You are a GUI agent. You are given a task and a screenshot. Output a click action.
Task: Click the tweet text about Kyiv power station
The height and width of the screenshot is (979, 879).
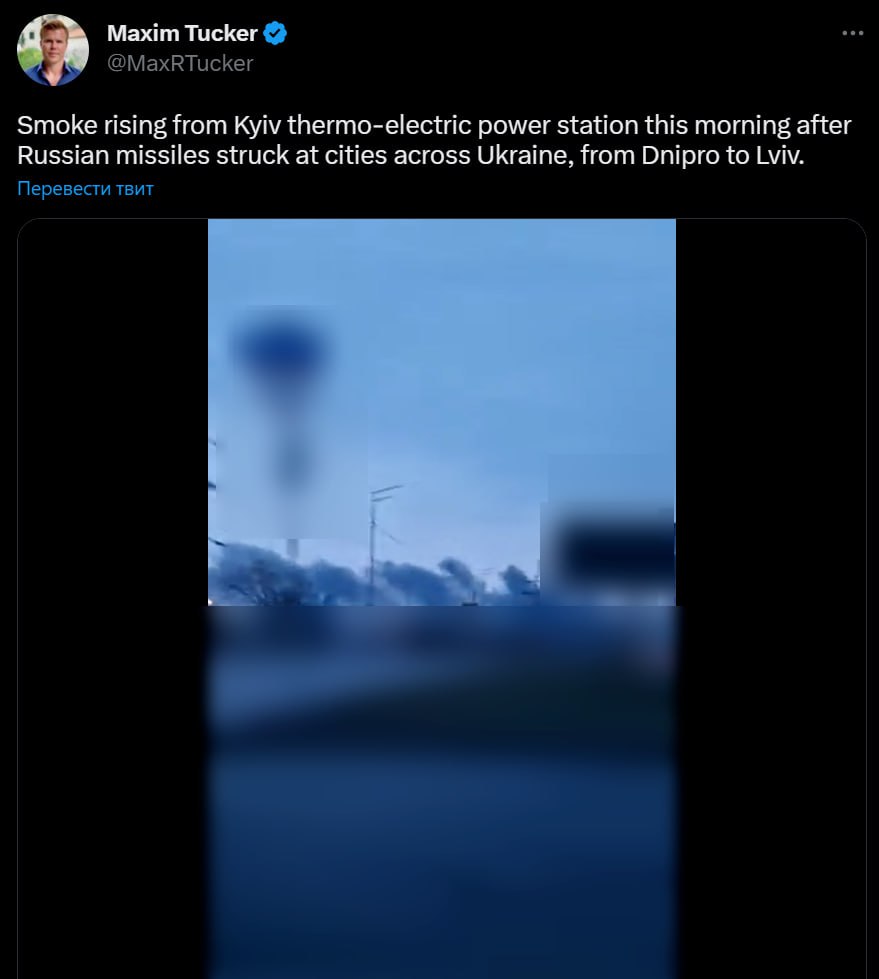click(434, 140)
